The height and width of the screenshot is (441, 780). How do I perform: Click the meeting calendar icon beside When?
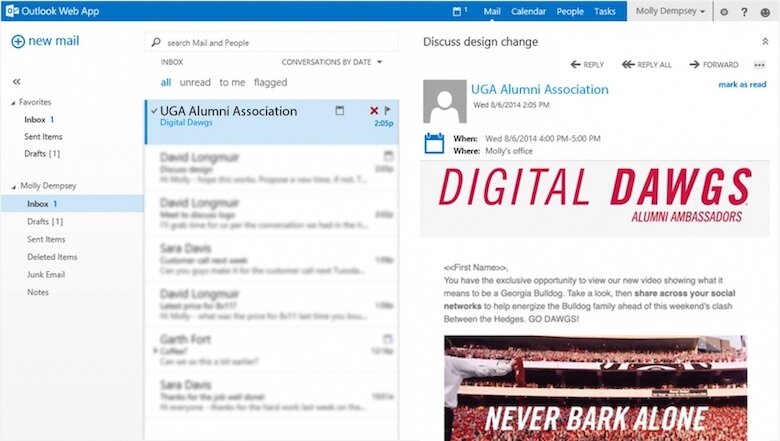pyautogui.click(x=434, y=143)
